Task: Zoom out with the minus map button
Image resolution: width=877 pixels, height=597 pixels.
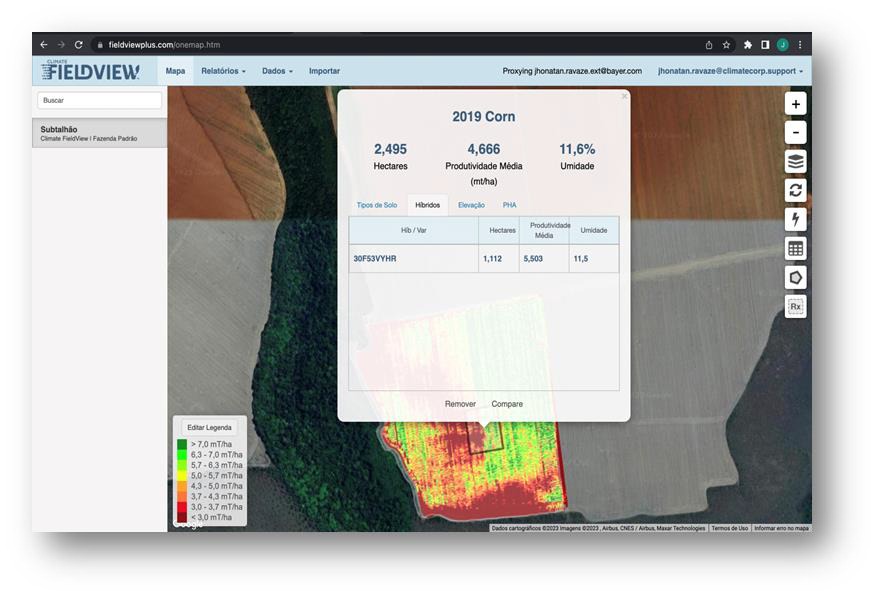Action: (795, 133)
